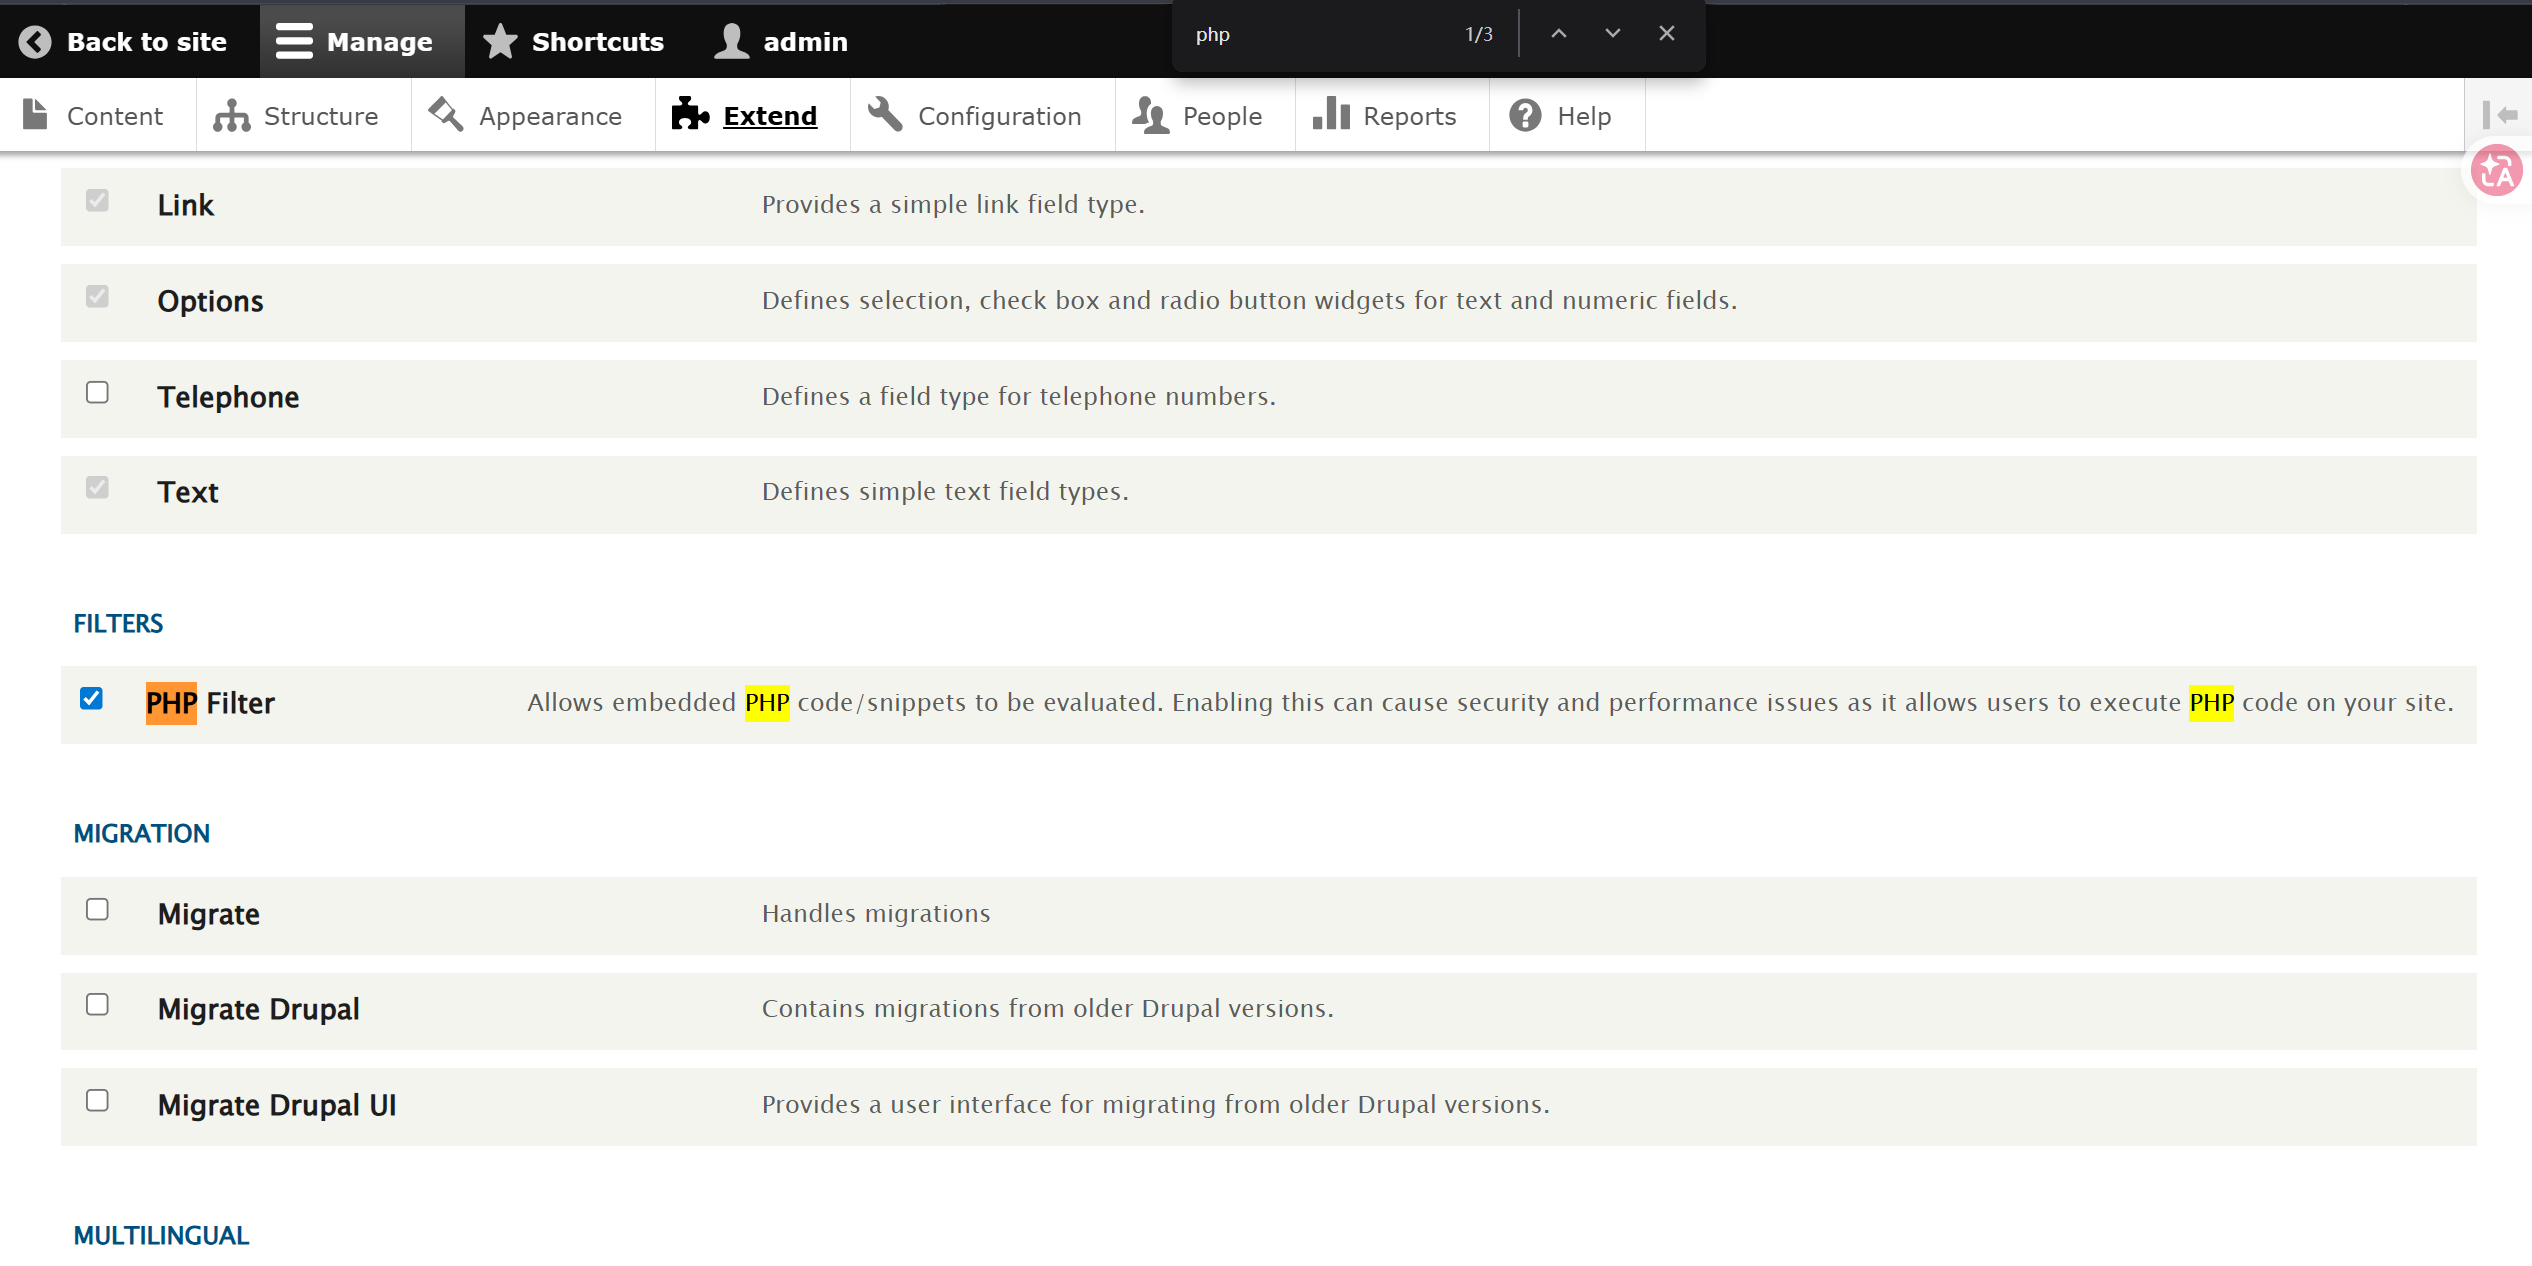Expand the MULTILINGUAL module group
Viewport: 2532px width, 1266px height.
[161, 1236]
